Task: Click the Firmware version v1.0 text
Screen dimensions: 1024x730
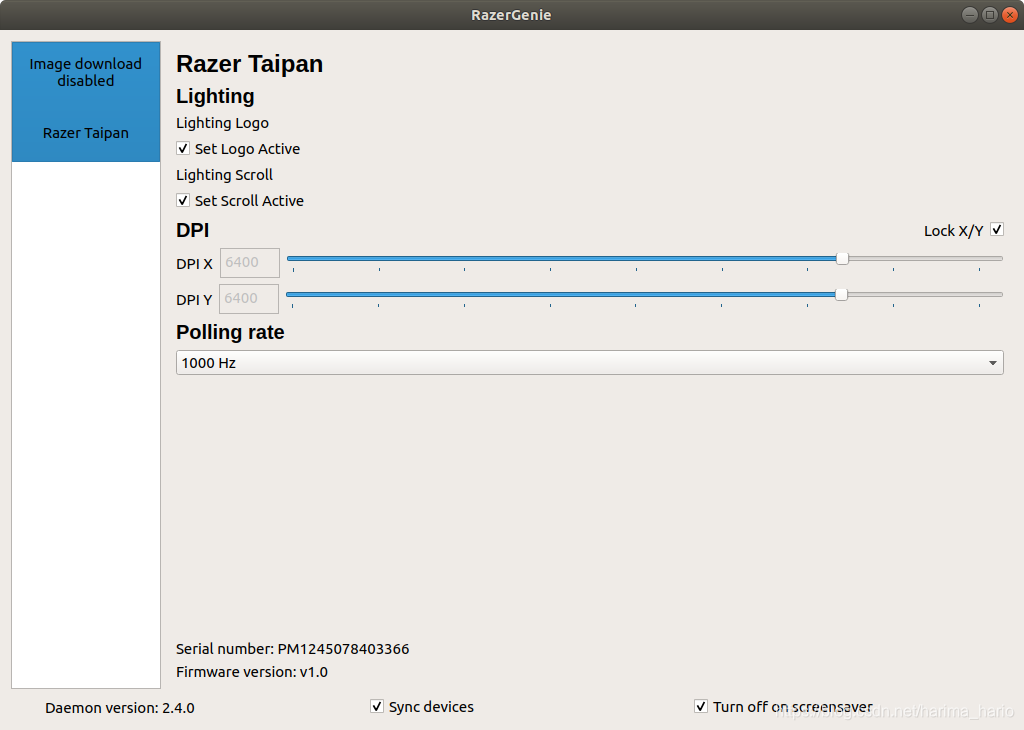Action: (x=252, y=672)
